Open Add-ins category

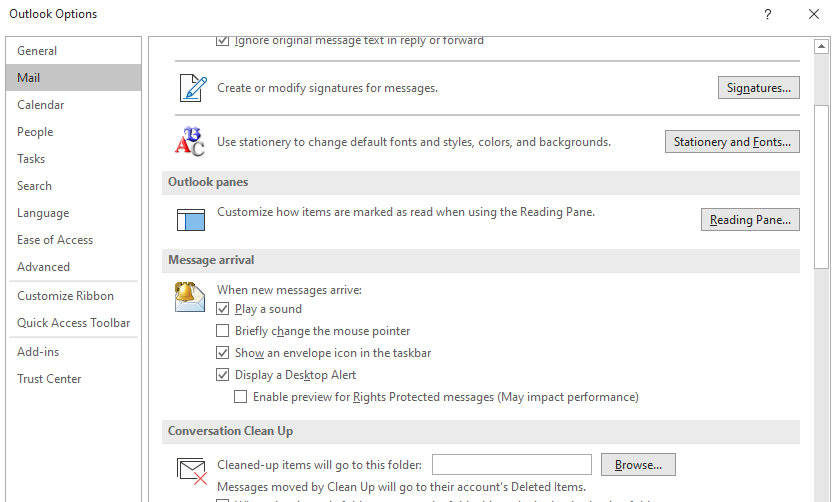(74, 352)
